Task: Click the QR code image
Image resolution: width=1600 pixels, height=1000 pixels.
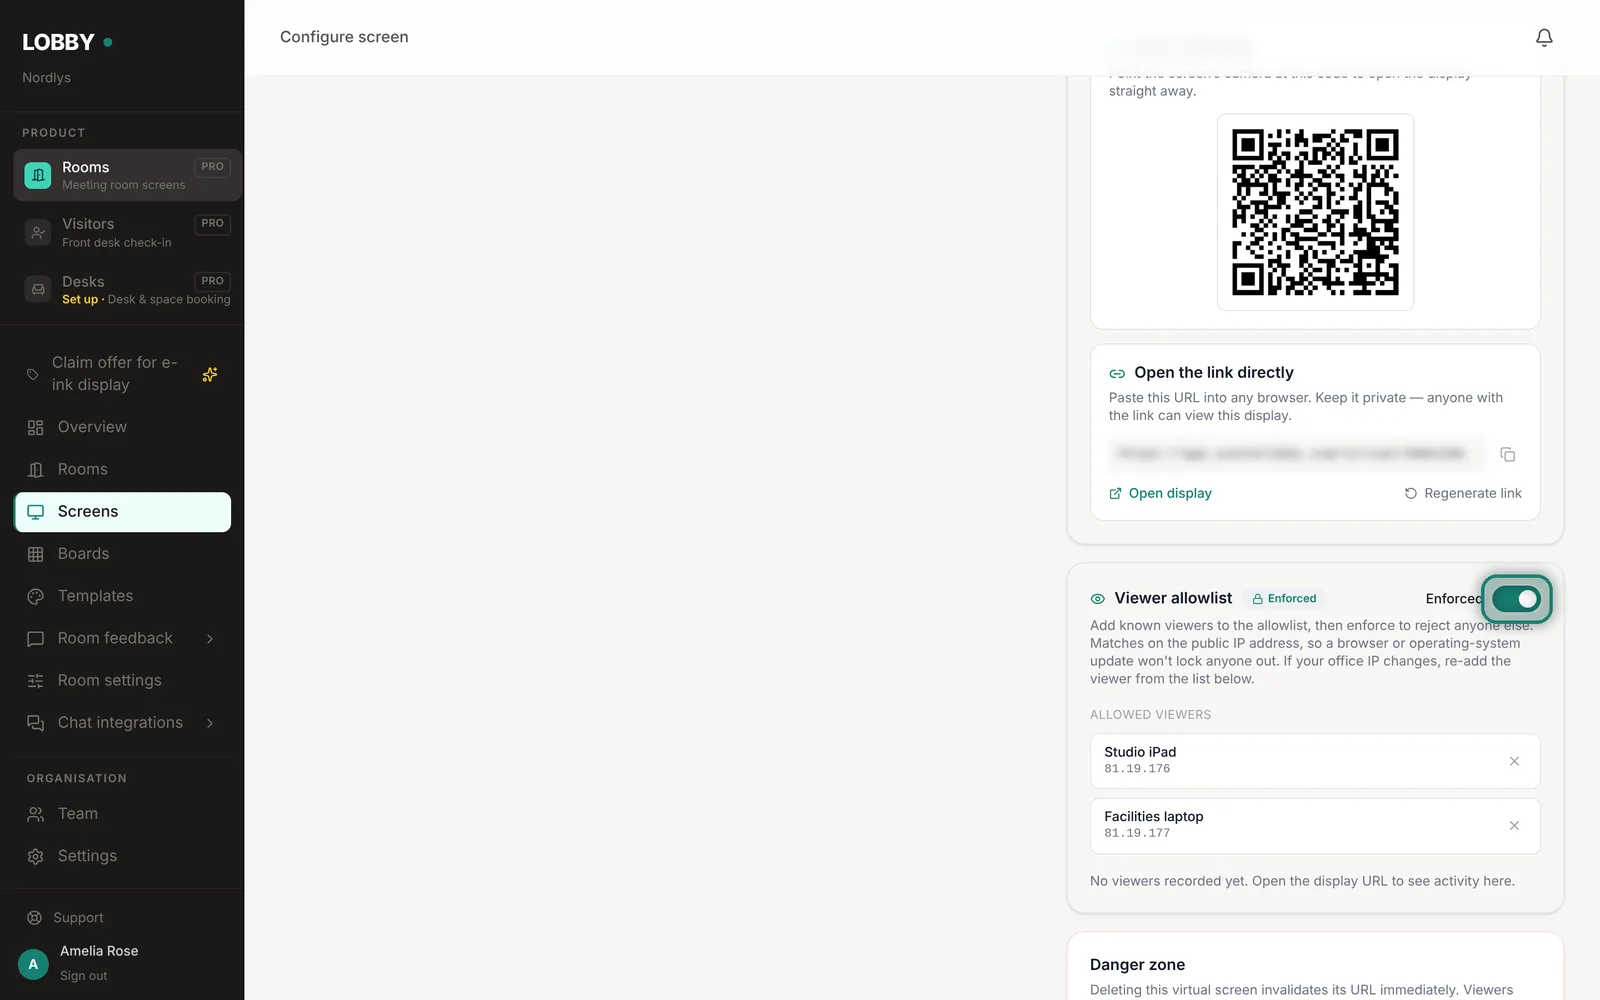Action: point(1315,212)
